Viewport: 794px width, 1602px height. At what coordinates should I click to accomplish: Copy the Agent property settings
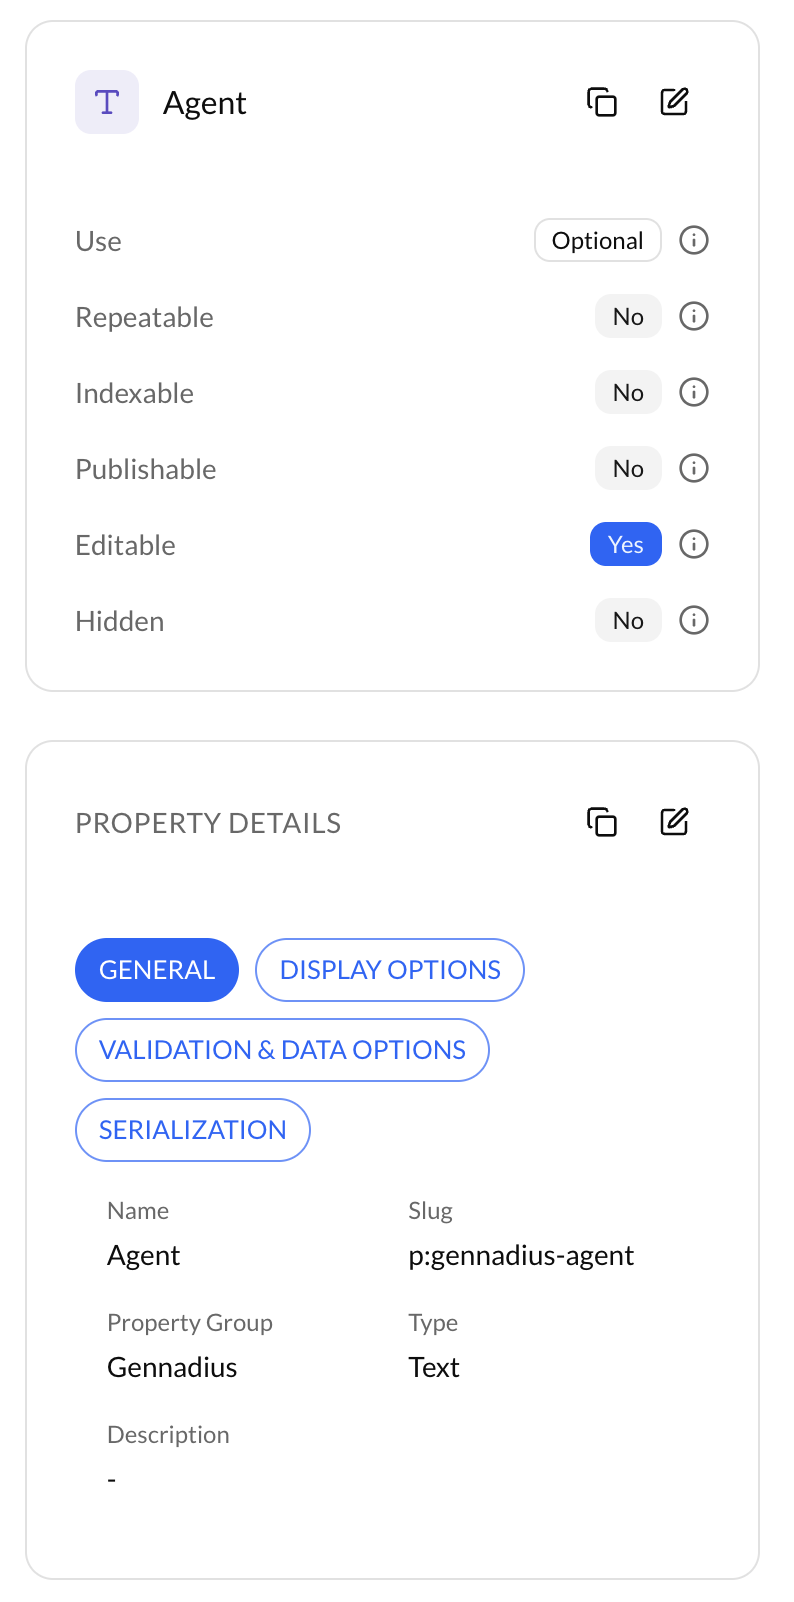tap(602, 101)
